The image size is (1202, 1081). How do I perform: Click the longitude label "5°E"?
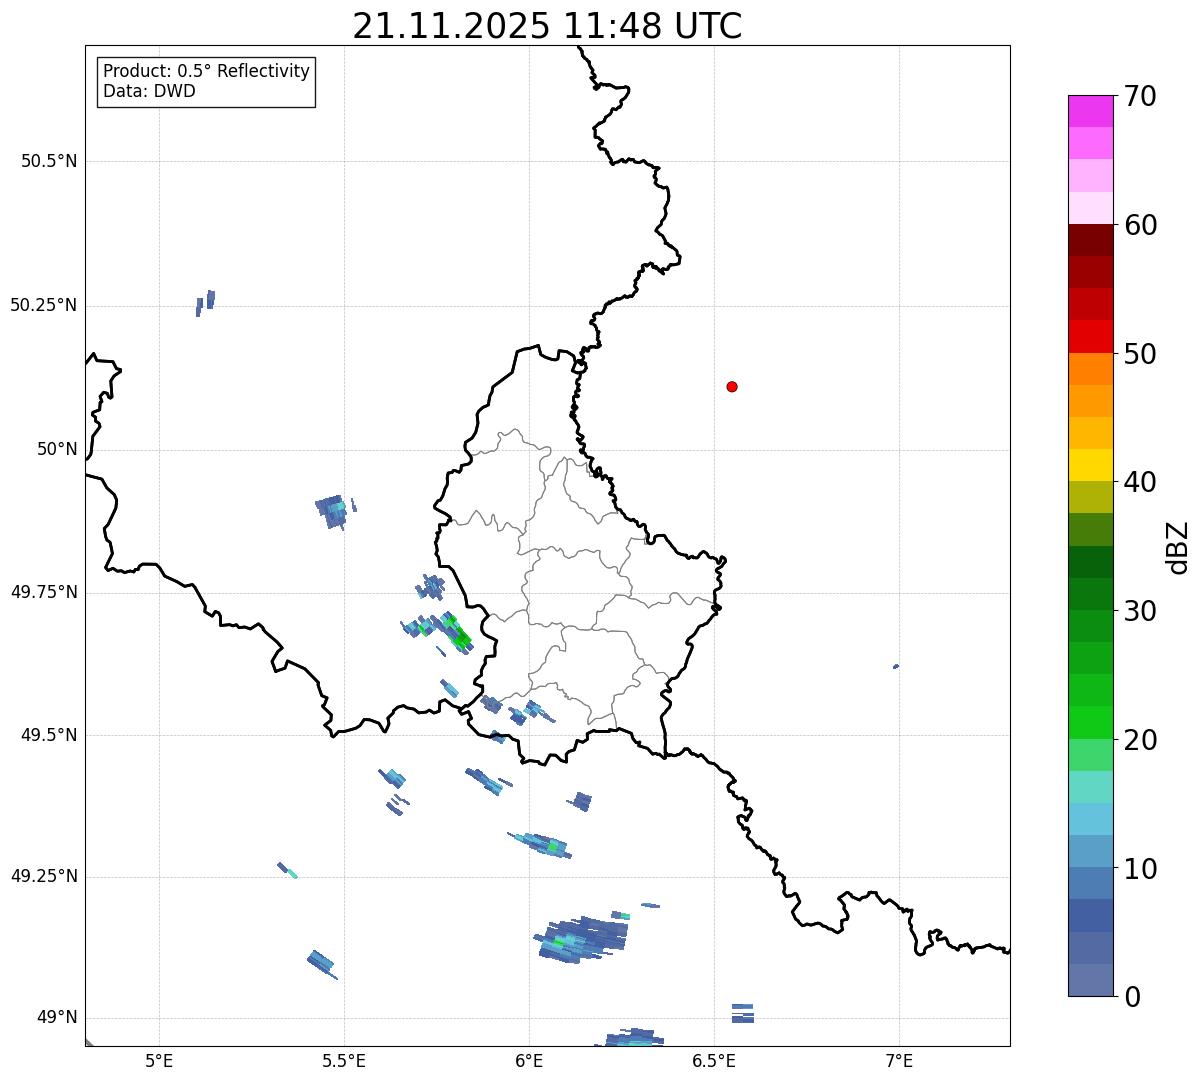pyautogui.click(x=159, y=1060)
